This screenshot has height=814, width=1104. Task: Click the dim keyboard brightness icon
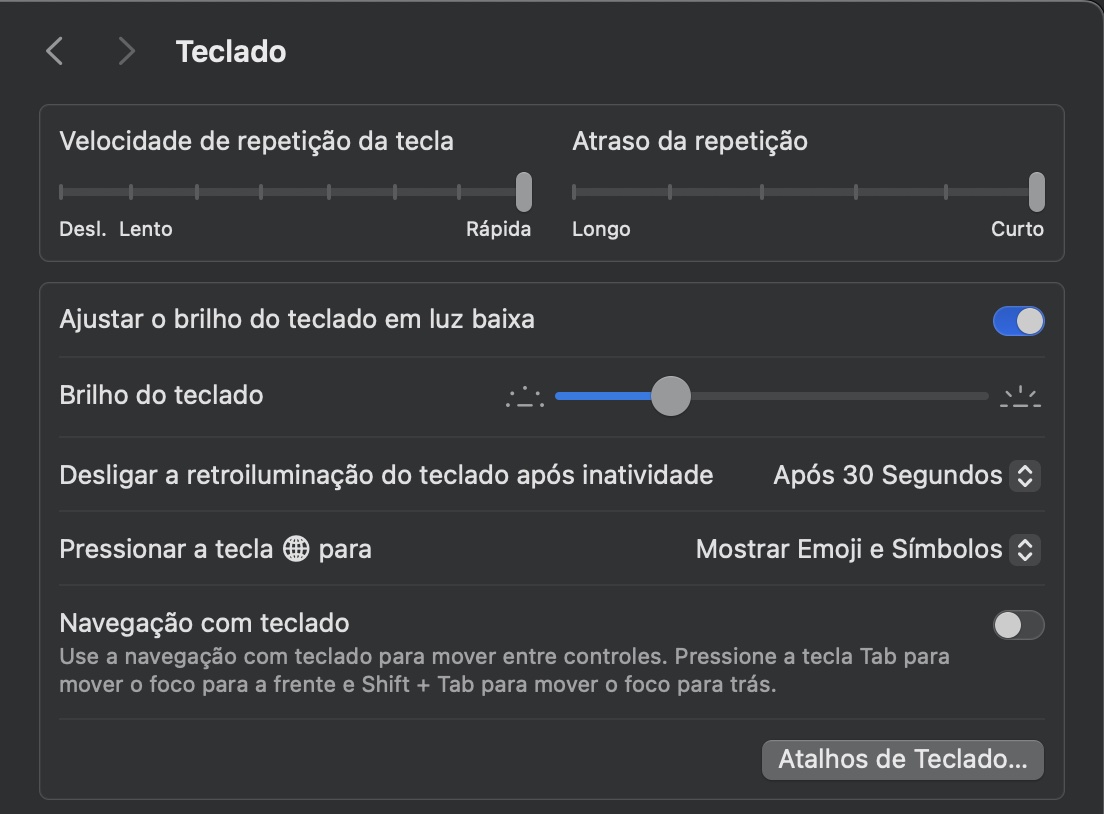pos(524,396)
